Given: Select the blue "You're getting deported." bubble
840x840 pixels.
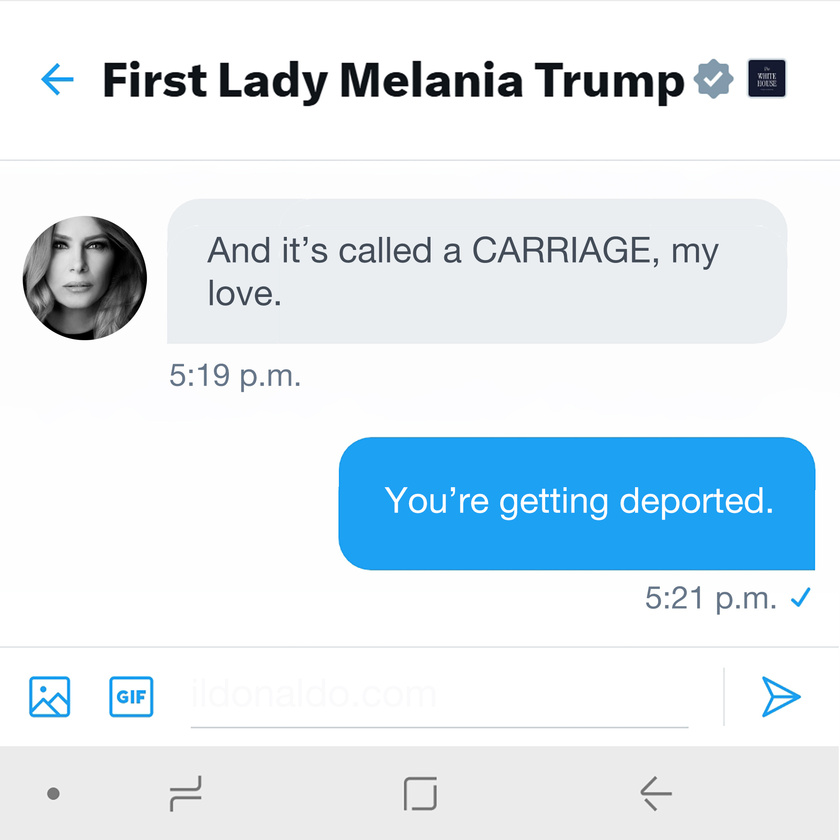Looking at the screenshot, I should click(577, 504).
